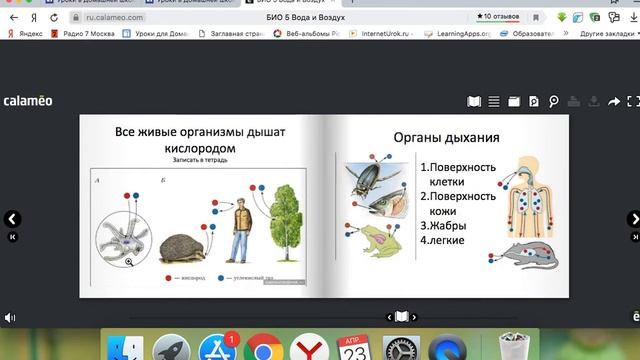Click the page progress slider track
Viewport: 640px width, 360px height.
tap(323, 317)
